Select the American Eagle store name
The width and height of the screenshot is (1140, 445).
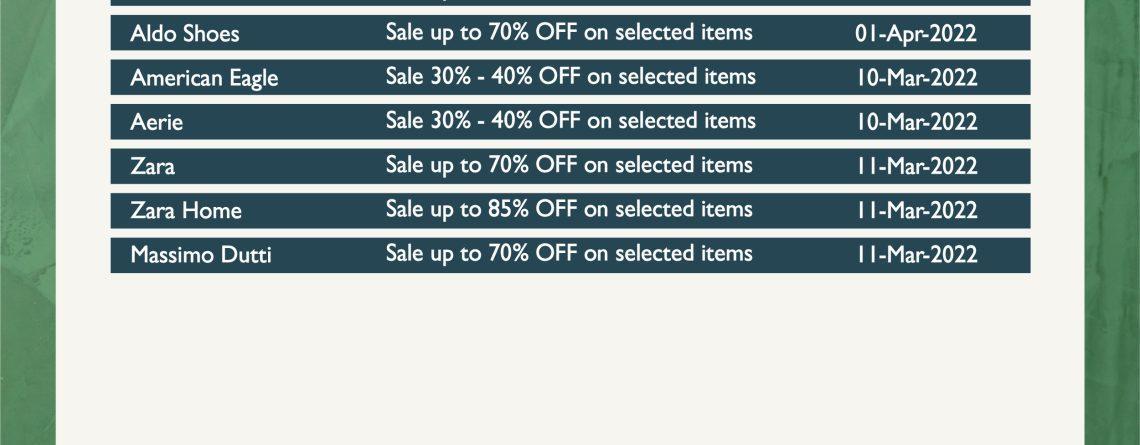coord(204,78)
